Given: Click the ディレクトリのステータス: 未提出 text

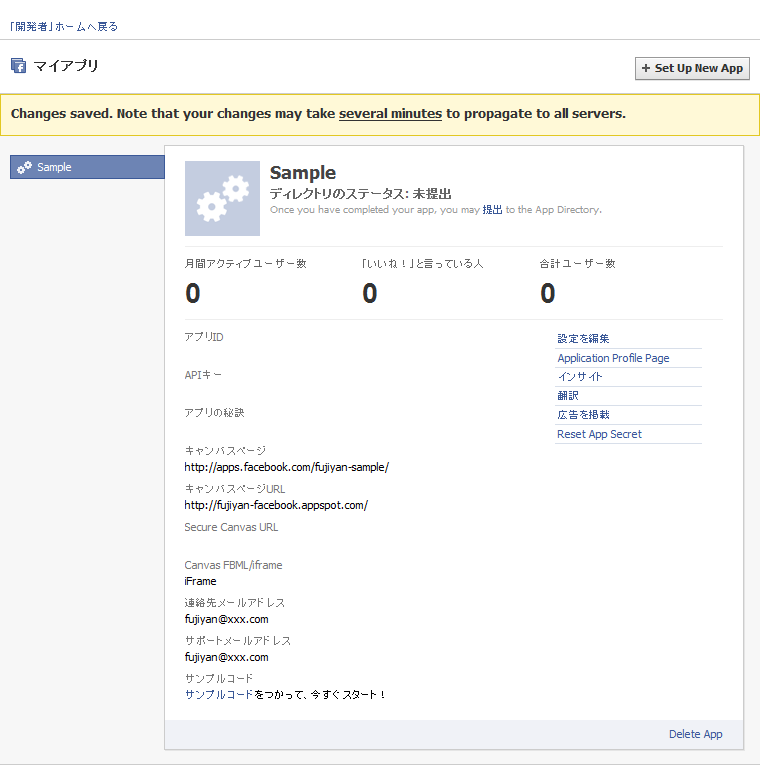Looking at the screenshot, I should coord(360,194).
